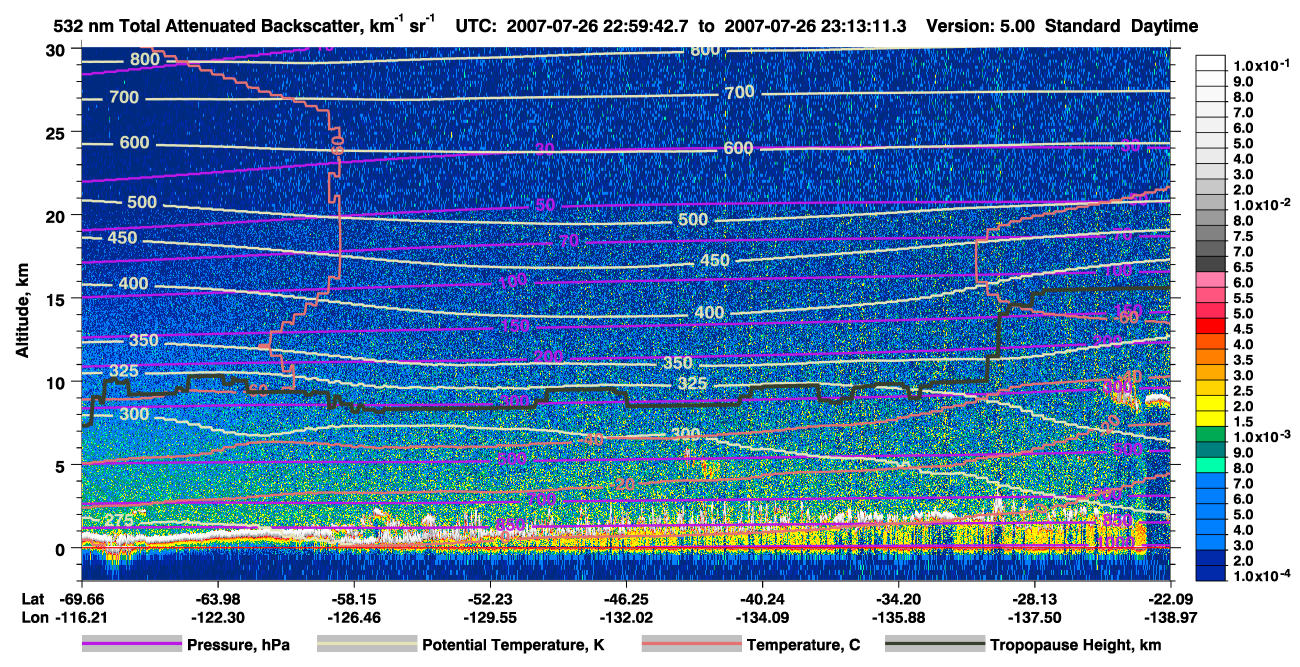
Task: Click the latitude value '-58.15'
Action: pos(354,598)
